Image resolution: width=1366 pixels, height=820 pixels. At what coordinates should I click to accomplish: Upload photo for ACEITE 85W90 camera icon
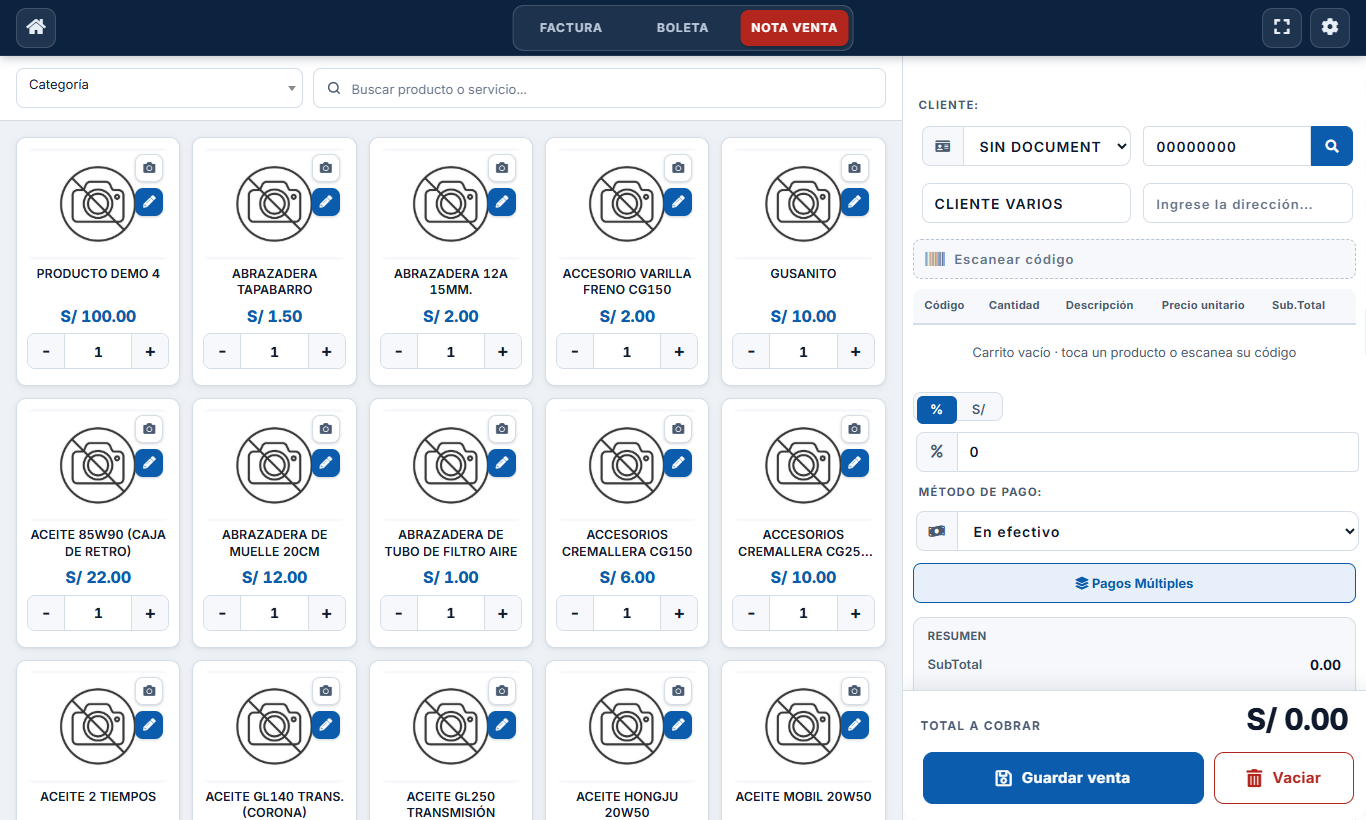149,429
